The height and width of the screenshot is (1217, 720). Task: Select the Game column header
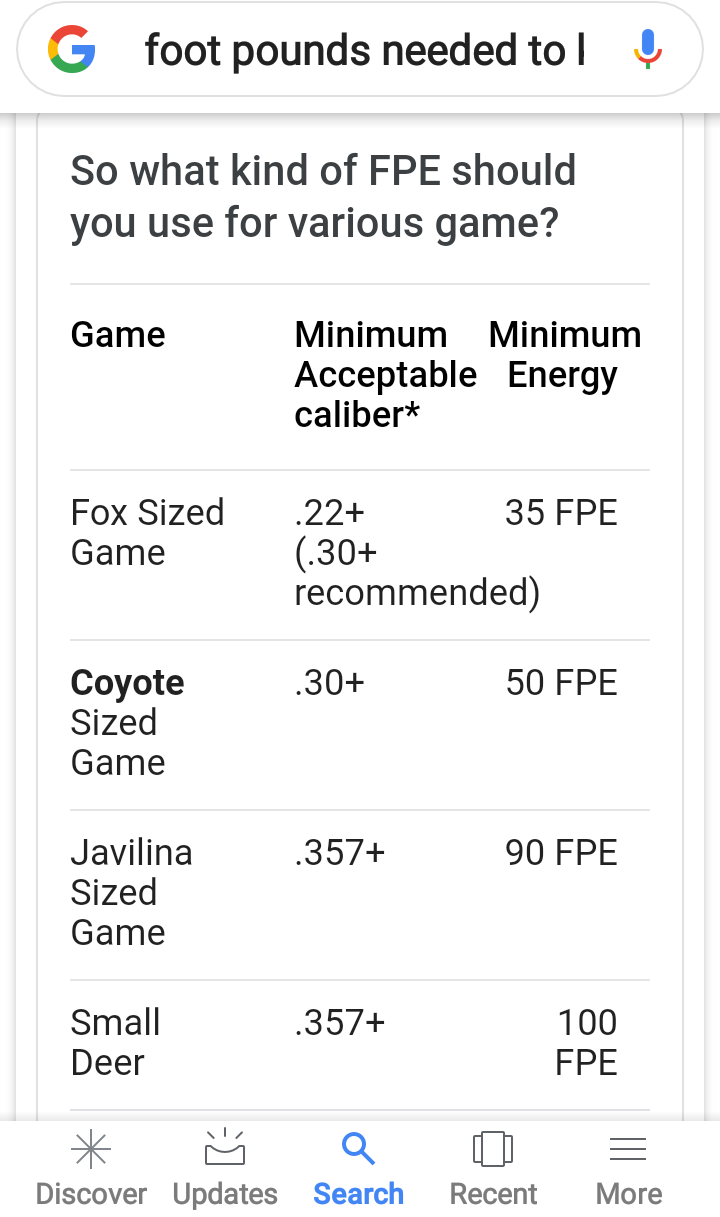pyautogui.click(x=118, y=335)
